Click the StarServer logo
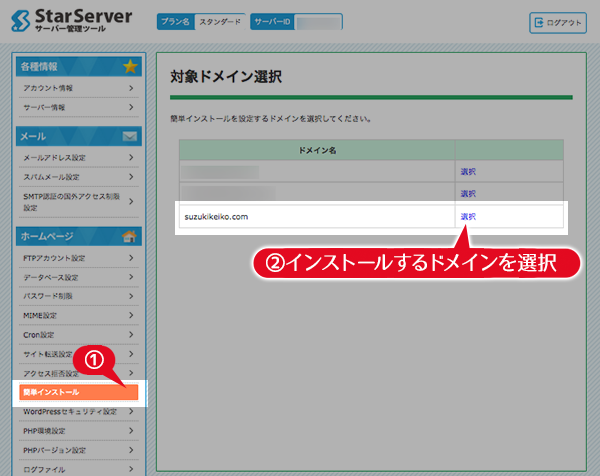 pos(72,21)
